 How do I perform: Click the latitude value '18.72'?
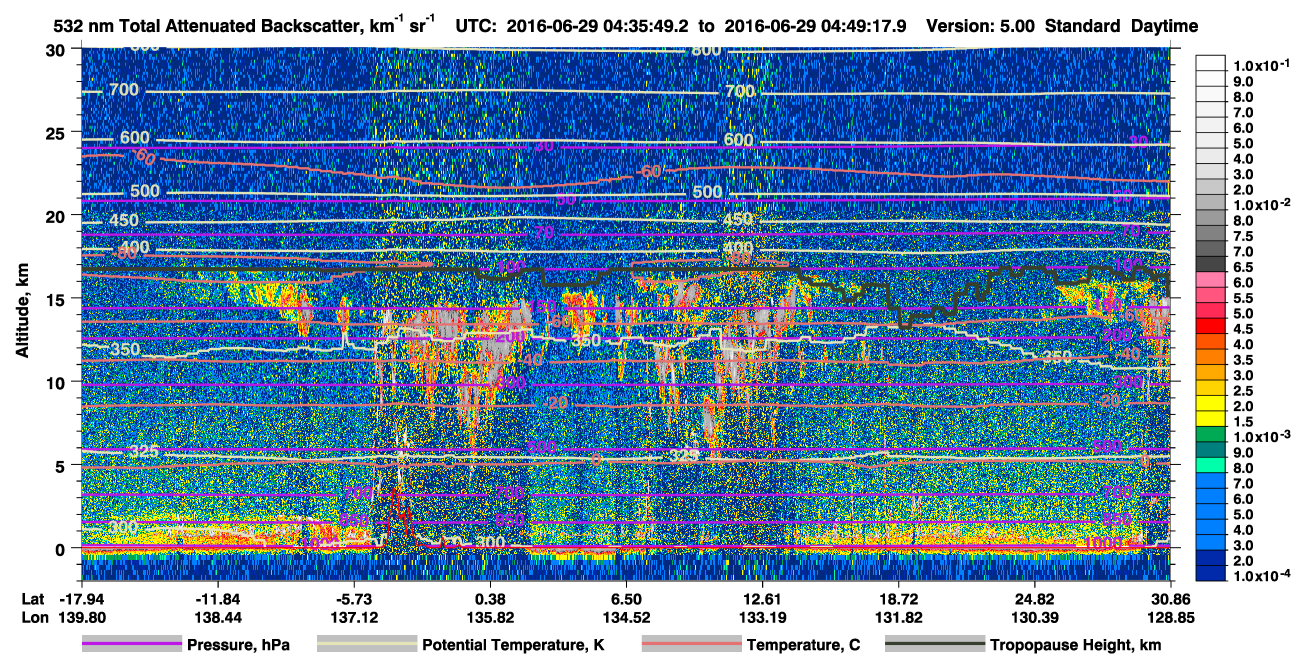pyautogui.click(x=899, y=599)
